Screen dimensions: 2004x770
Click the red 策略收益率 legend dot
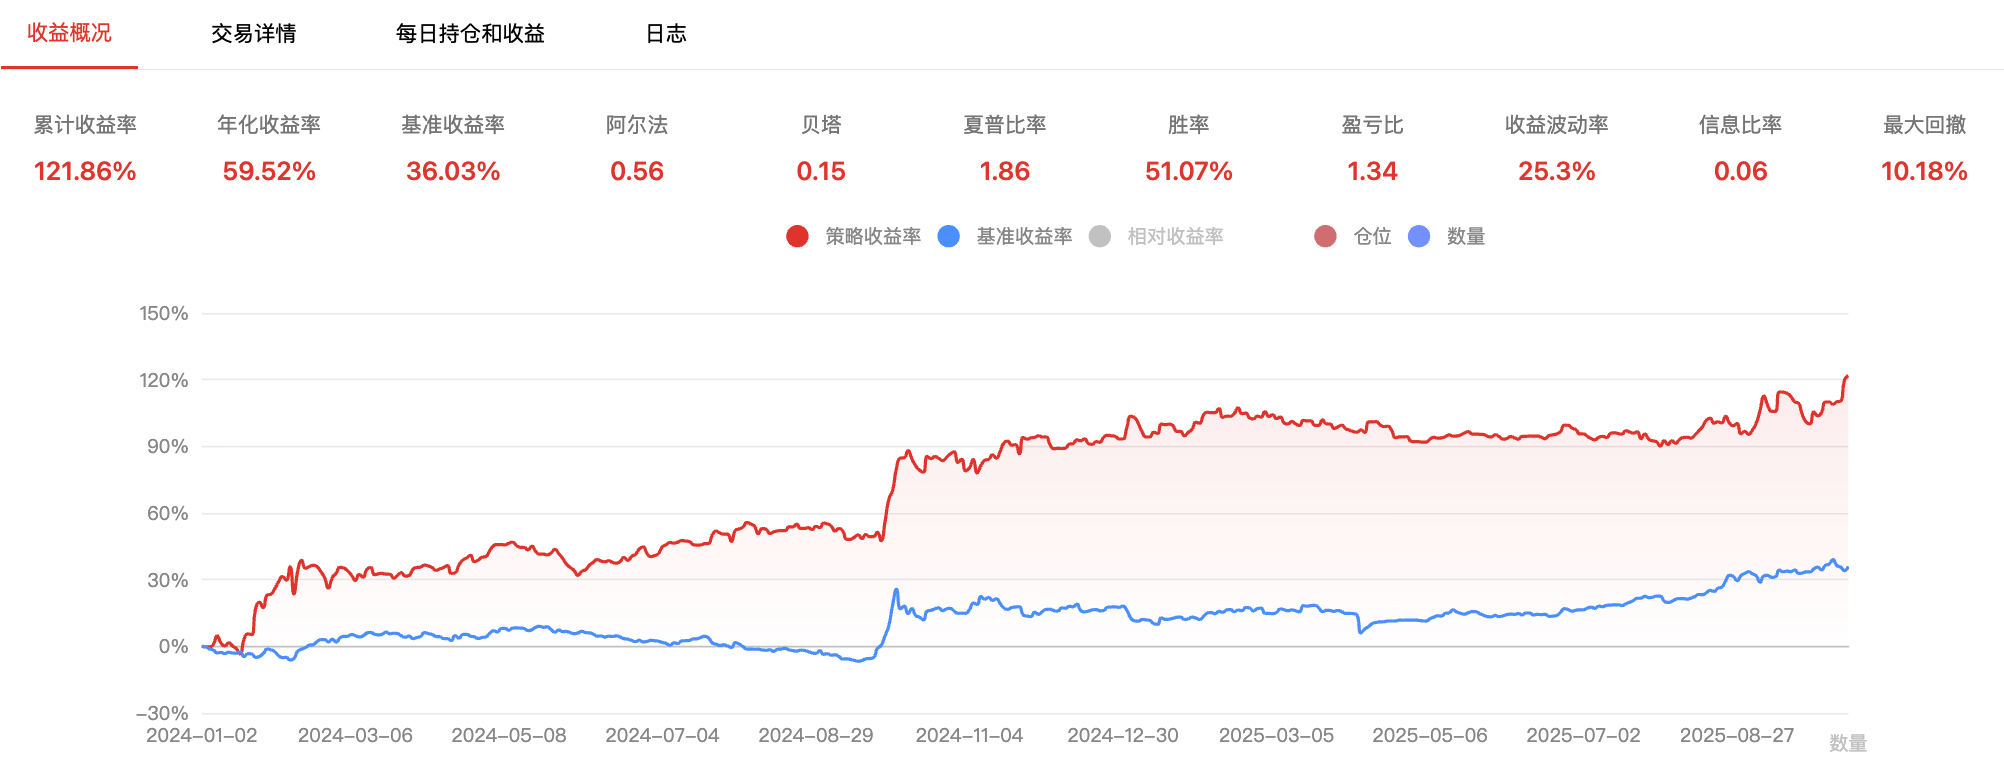797,236
